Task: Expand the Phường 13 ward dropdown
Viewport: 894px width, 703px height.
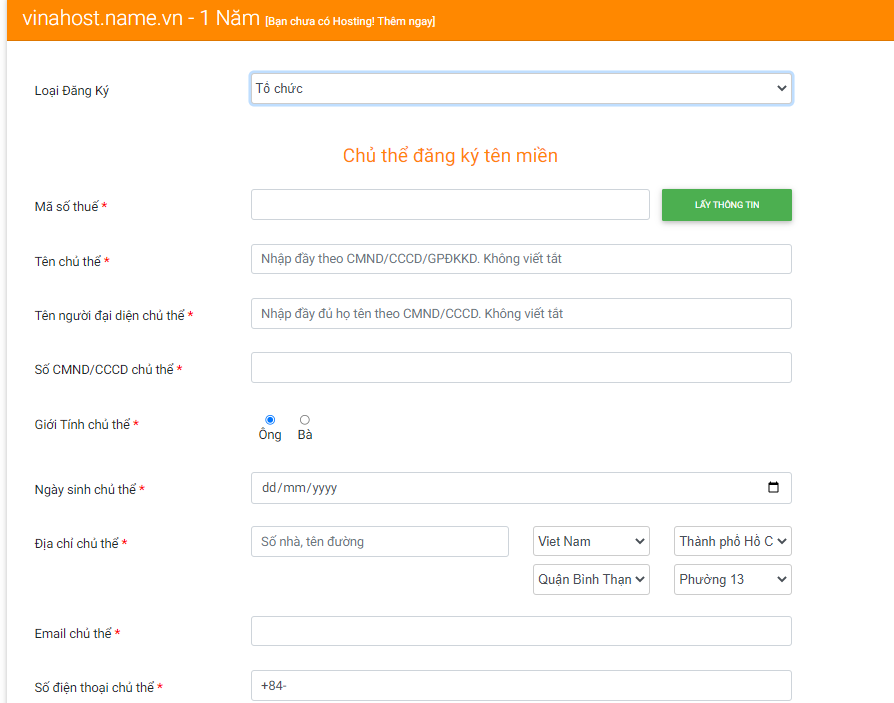Action: coord(733,579)
